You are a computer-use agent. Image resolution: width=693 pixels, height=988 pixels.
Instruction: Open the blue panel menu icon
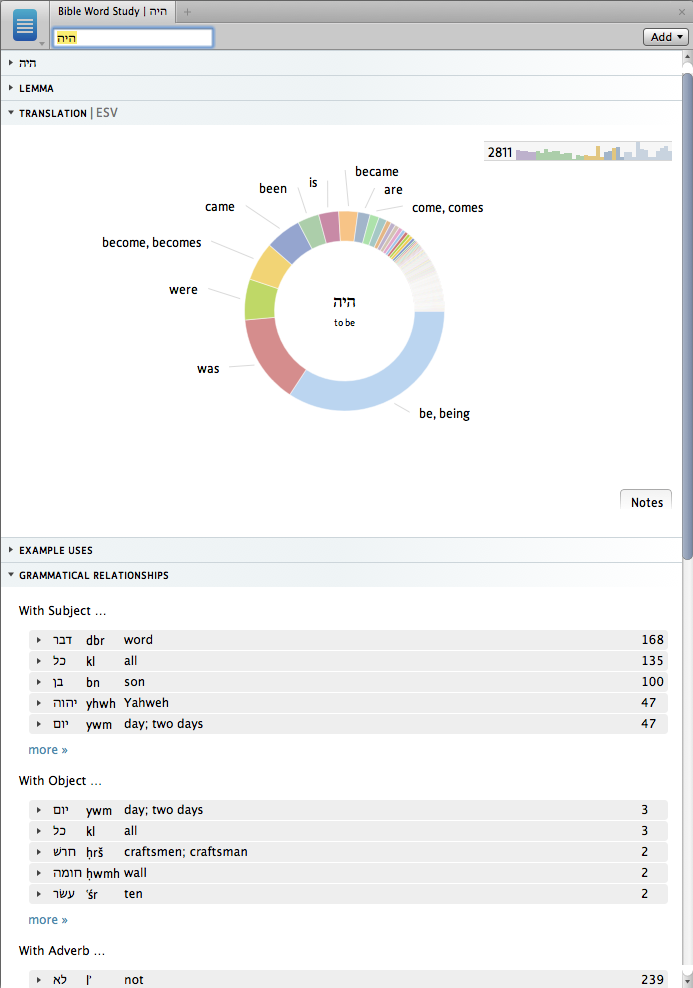pos(25,26)
